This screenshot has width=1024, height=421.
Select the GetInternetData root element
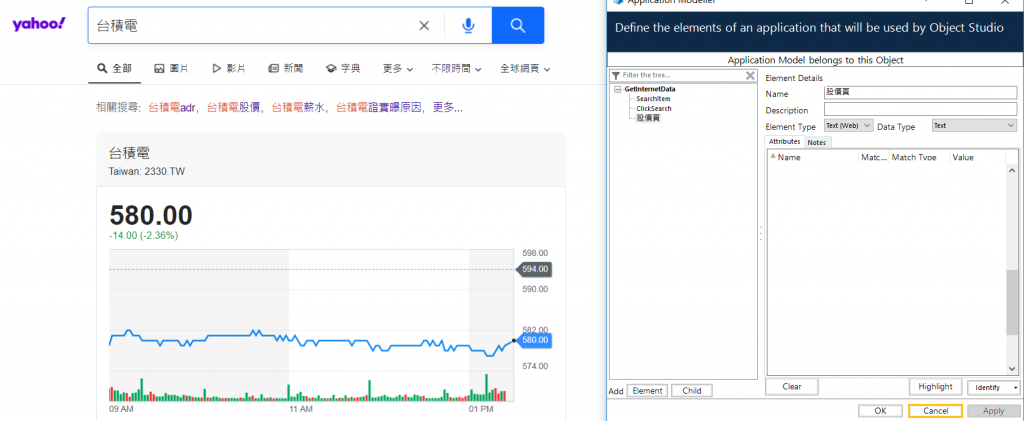tap(650, 89)
